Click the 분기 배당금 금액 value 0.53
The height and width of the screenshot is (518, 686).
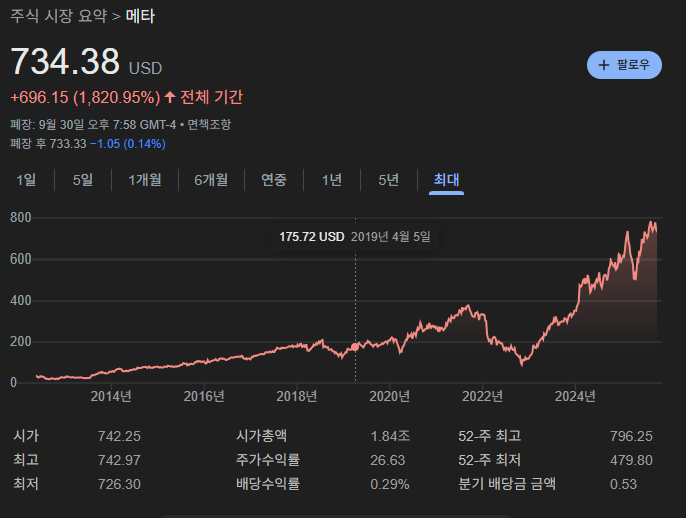[623, 484]
